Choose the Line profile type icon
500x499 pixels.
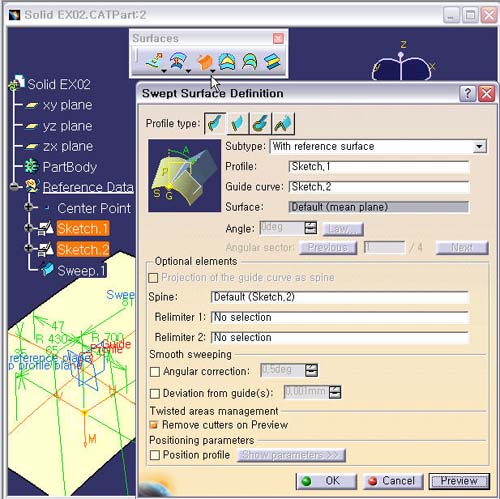(238, 123)
